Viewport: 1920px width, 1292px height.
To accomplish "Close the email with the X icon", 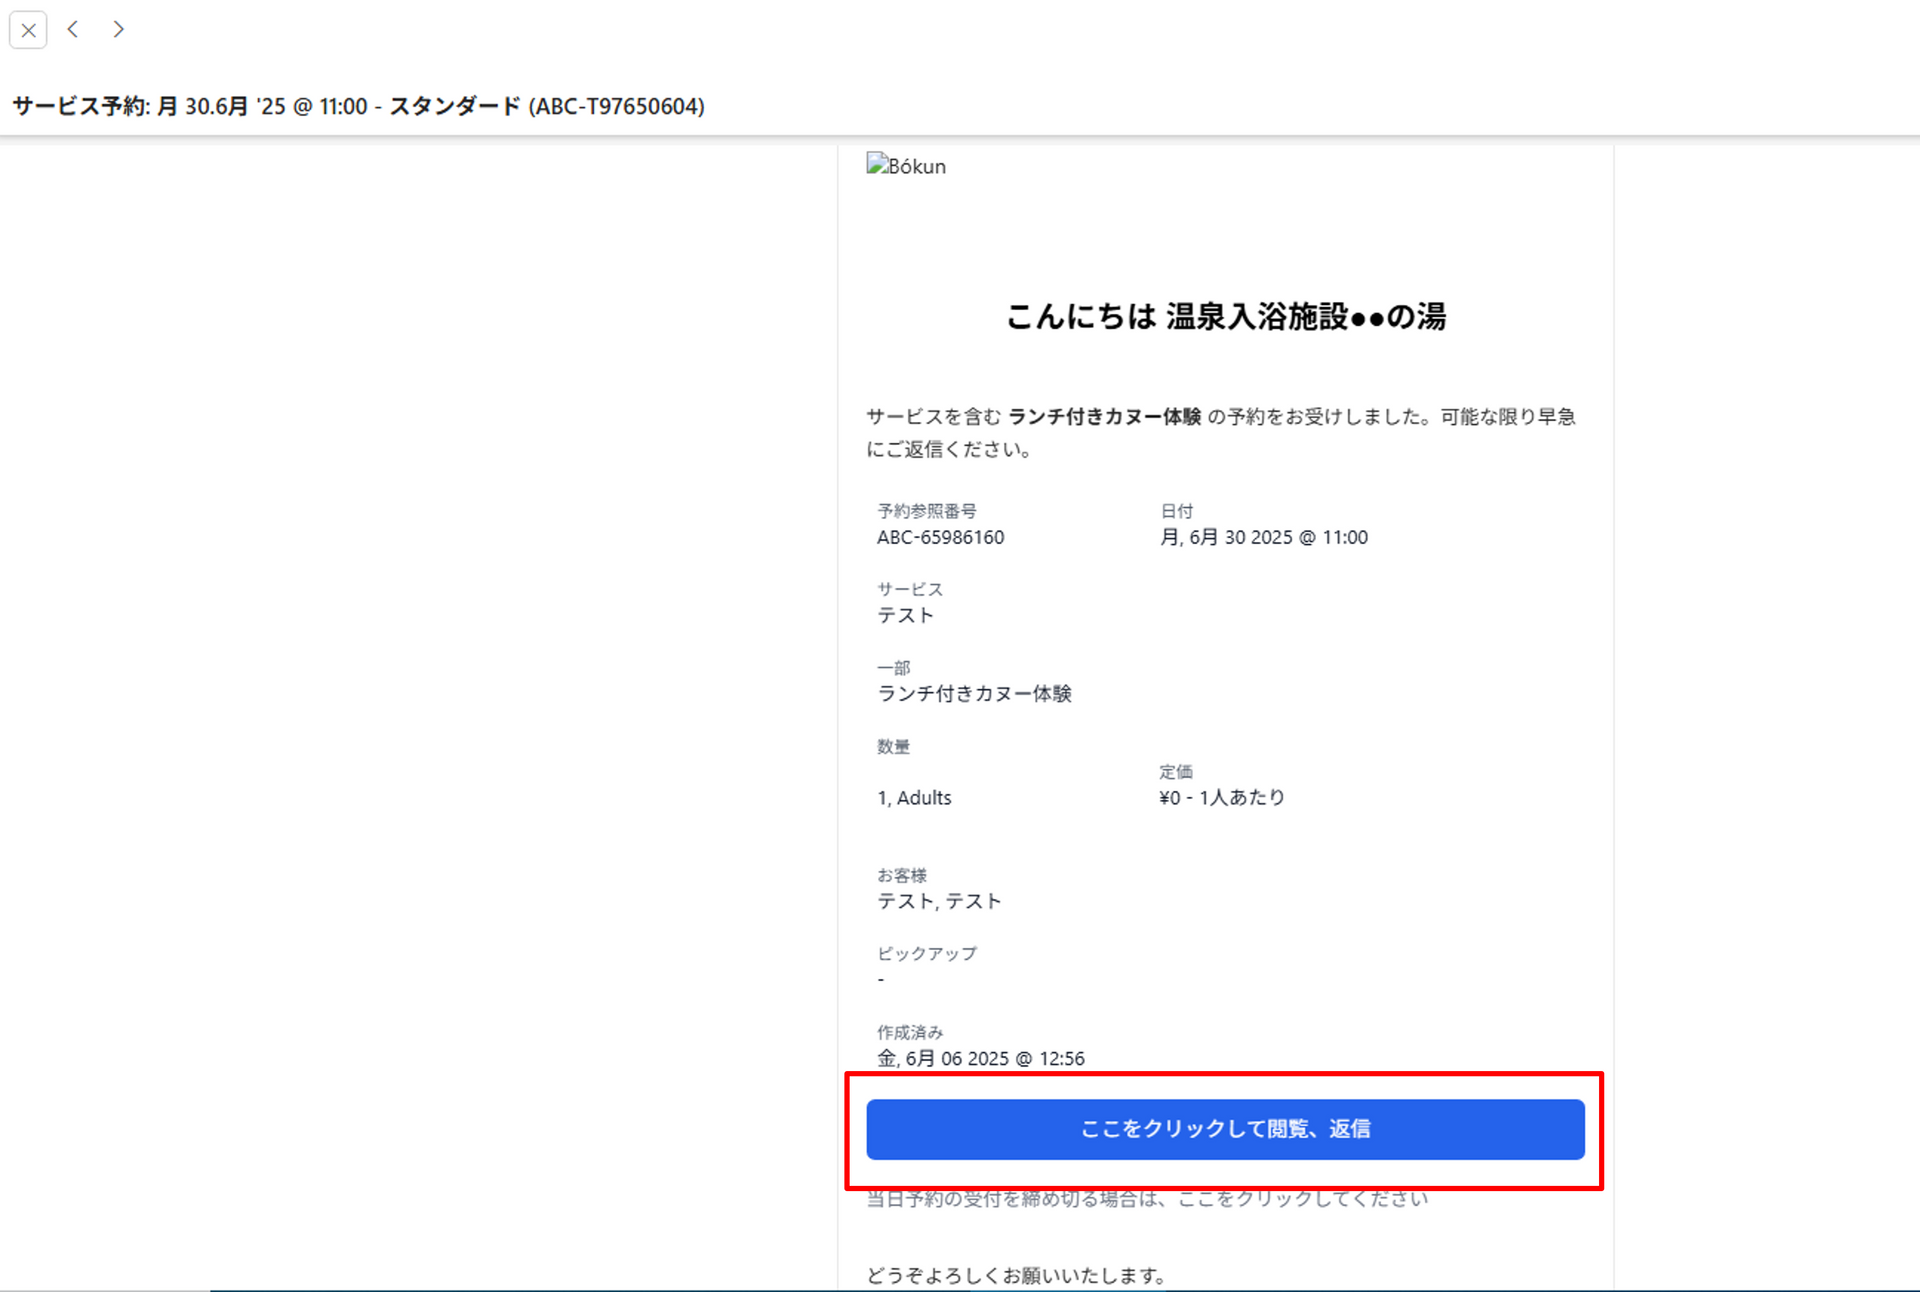I will point(28,30).
